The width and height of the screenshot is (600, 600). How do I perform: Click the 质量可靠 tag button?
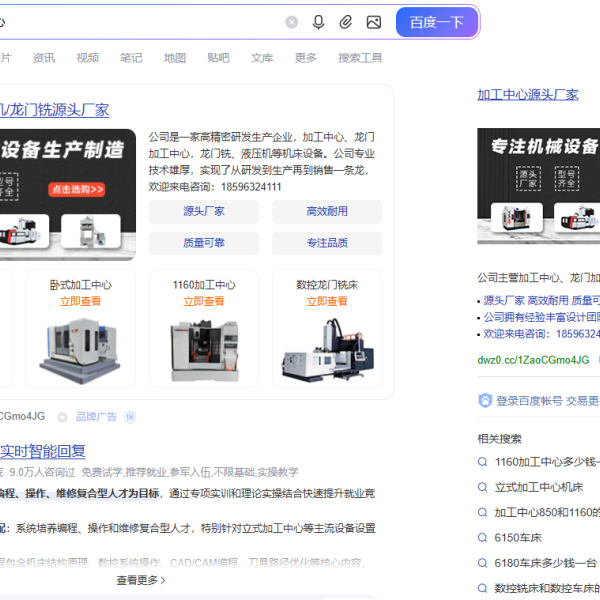click(x=204, y=243)
